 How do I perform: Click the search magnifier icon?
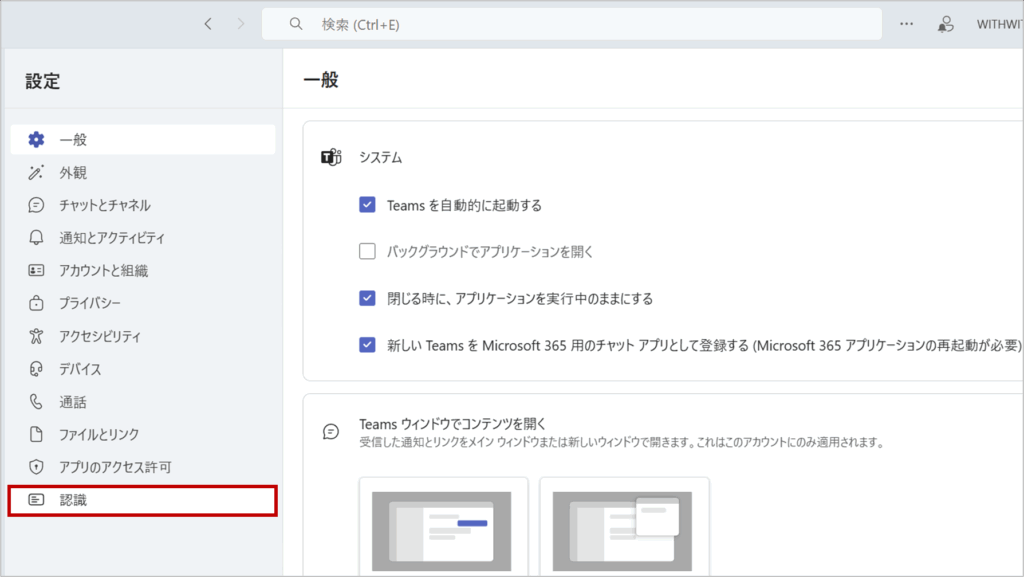296,24
